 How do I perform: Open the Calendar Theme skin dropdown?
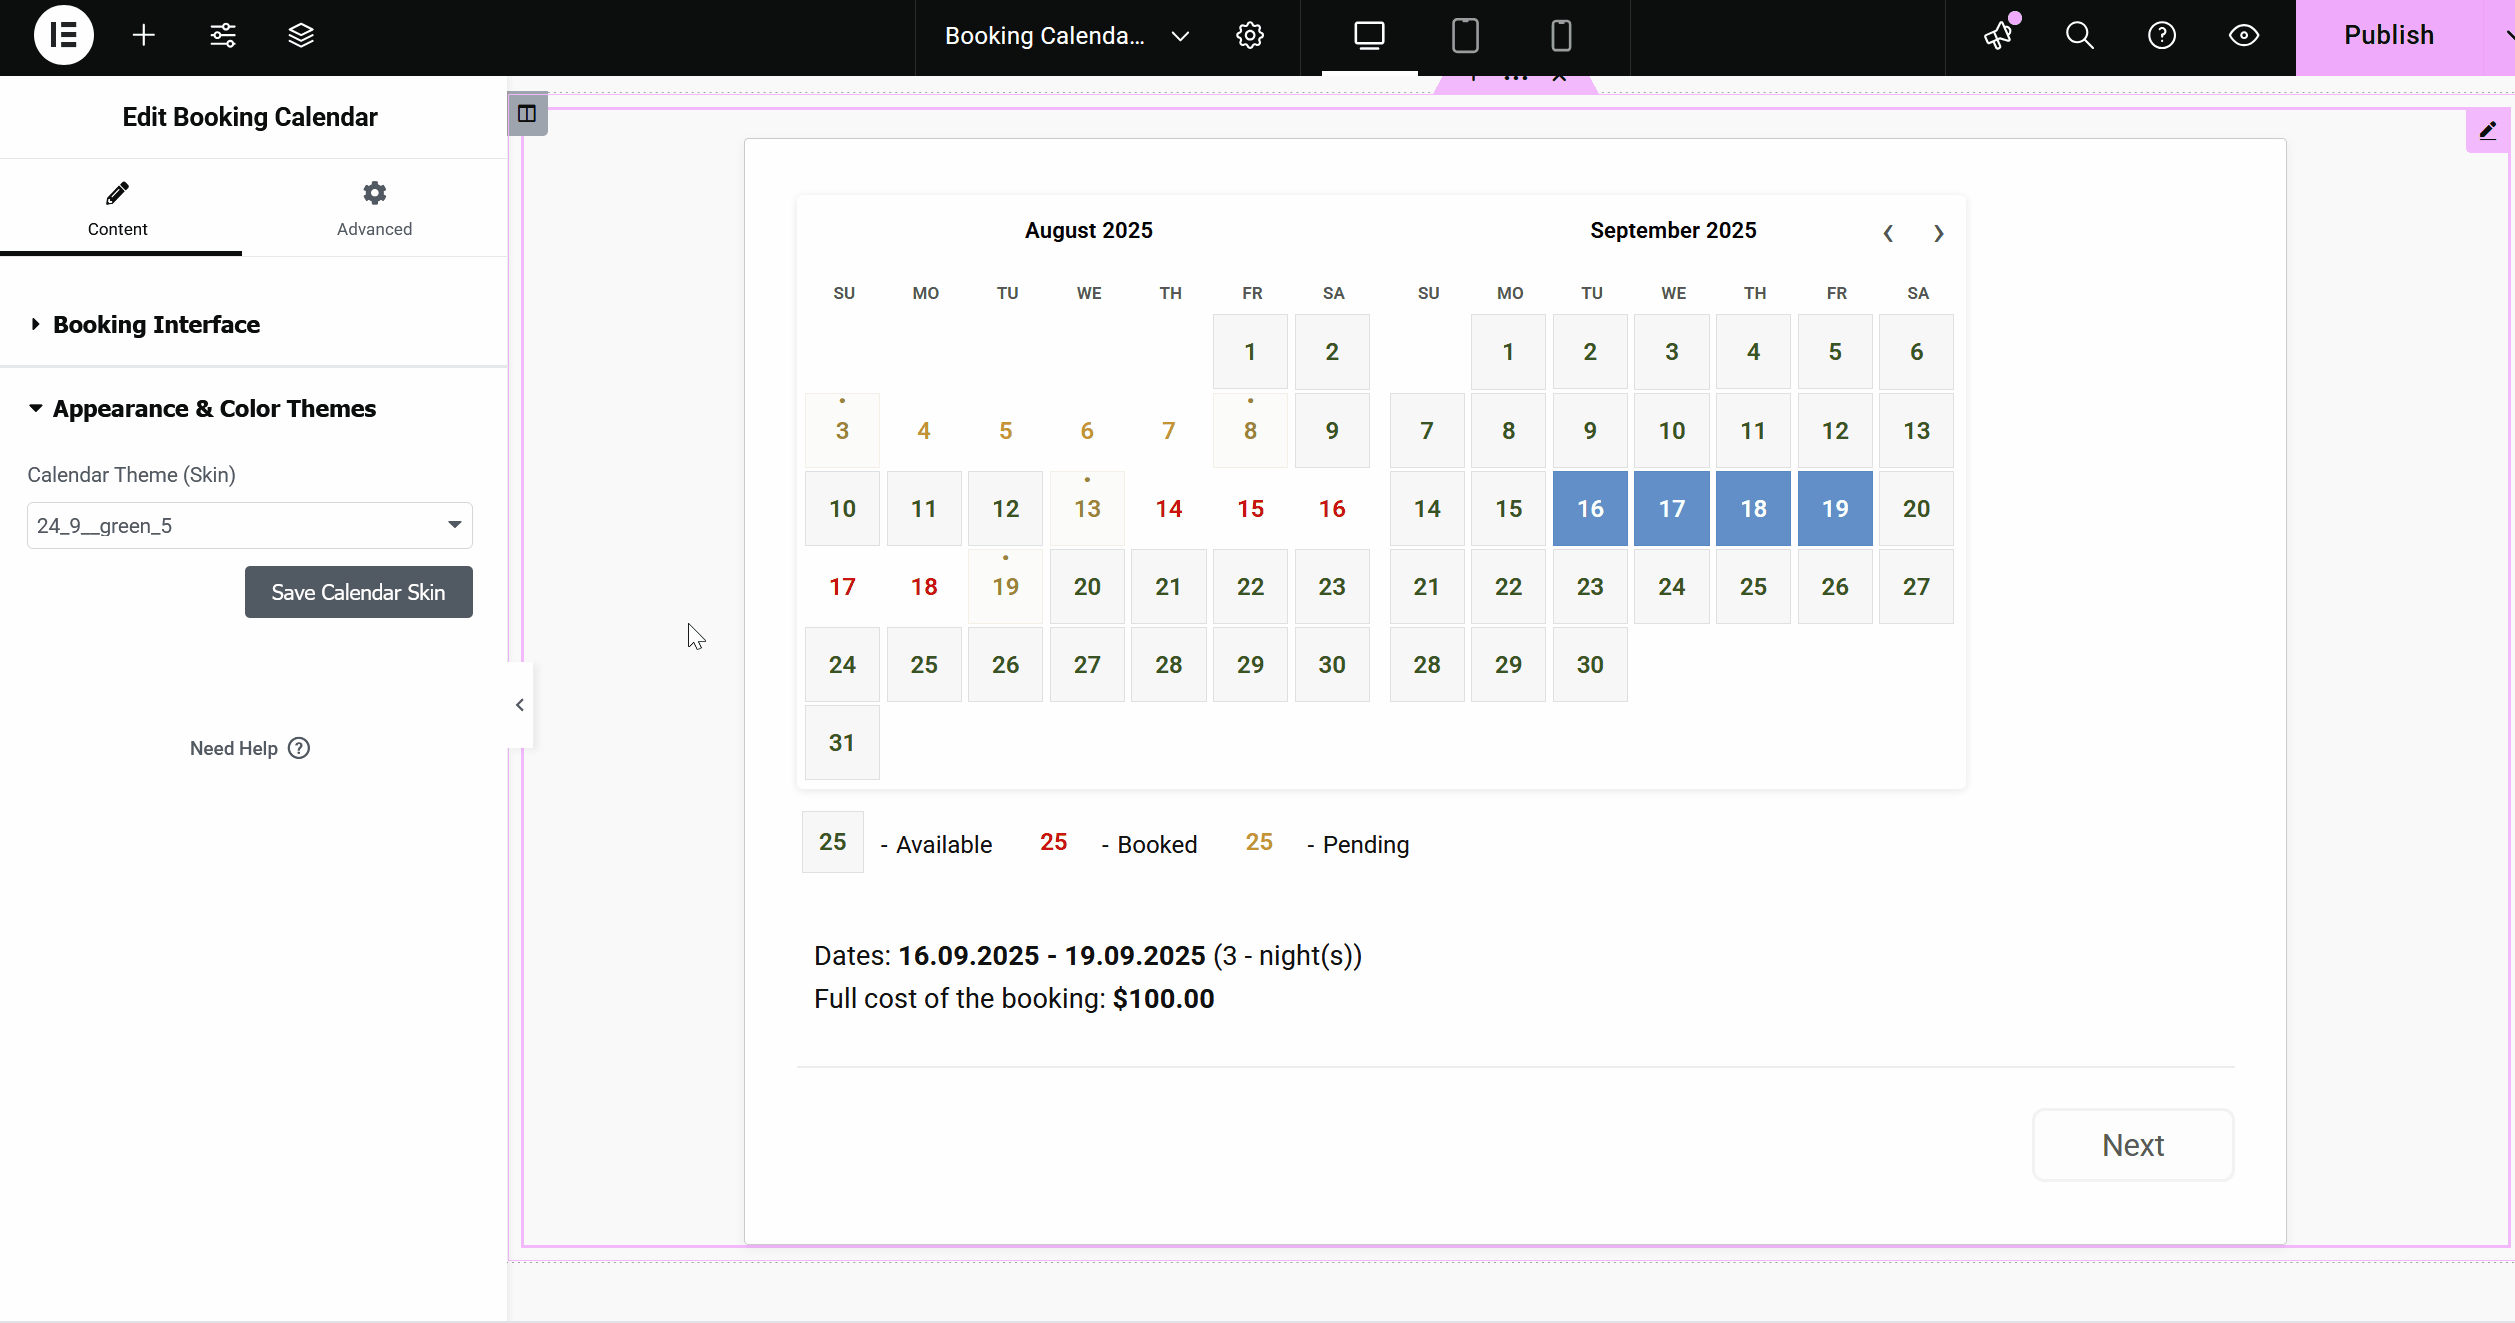(250, 526)
